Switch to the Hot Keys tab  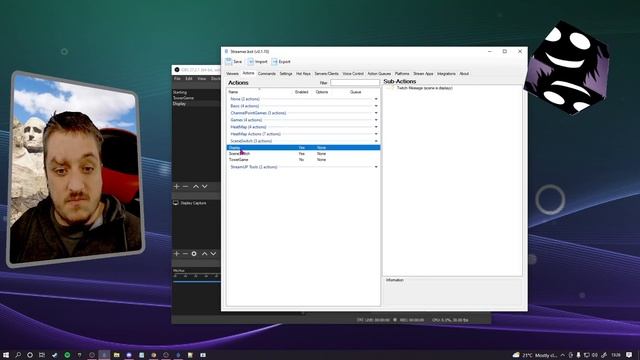coord(303,73)
